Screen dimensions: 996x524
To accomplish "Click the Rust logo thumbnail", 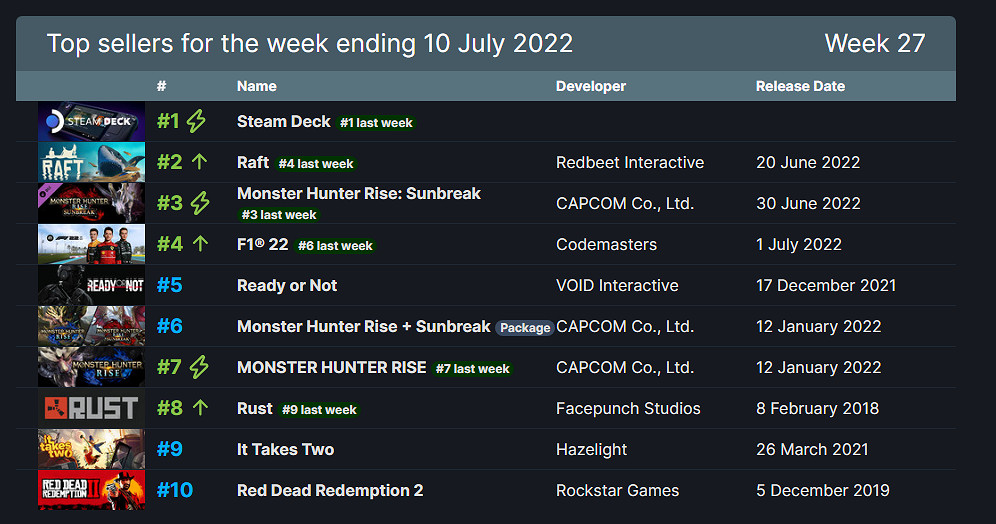I will [91, 408].
